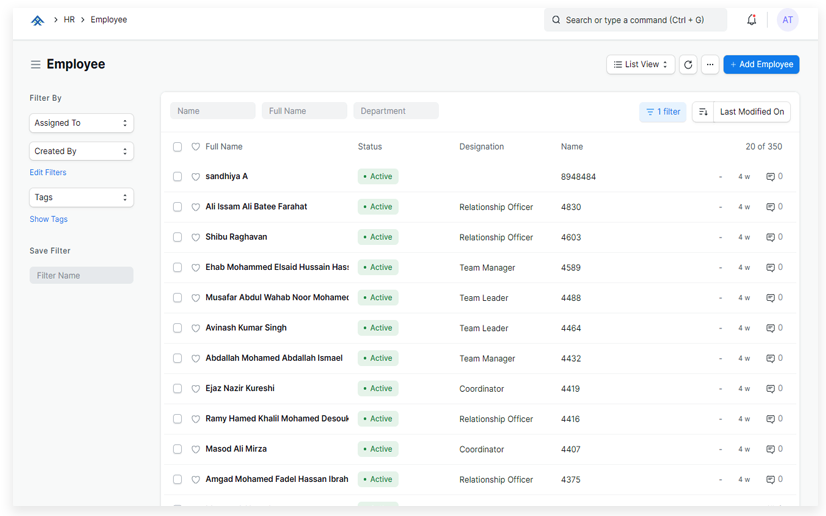826x516 pixels.
Task: Open the notifications bell
Action: coord(752,20)
